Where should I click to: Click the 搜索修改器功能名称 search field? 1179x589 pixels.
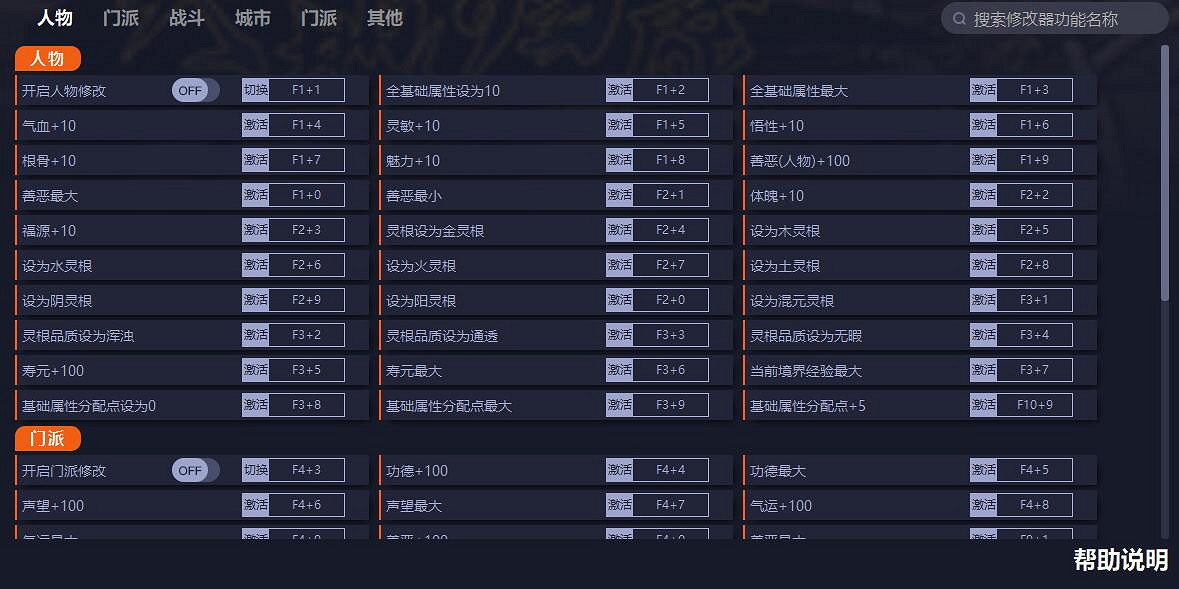[1053, 17]
